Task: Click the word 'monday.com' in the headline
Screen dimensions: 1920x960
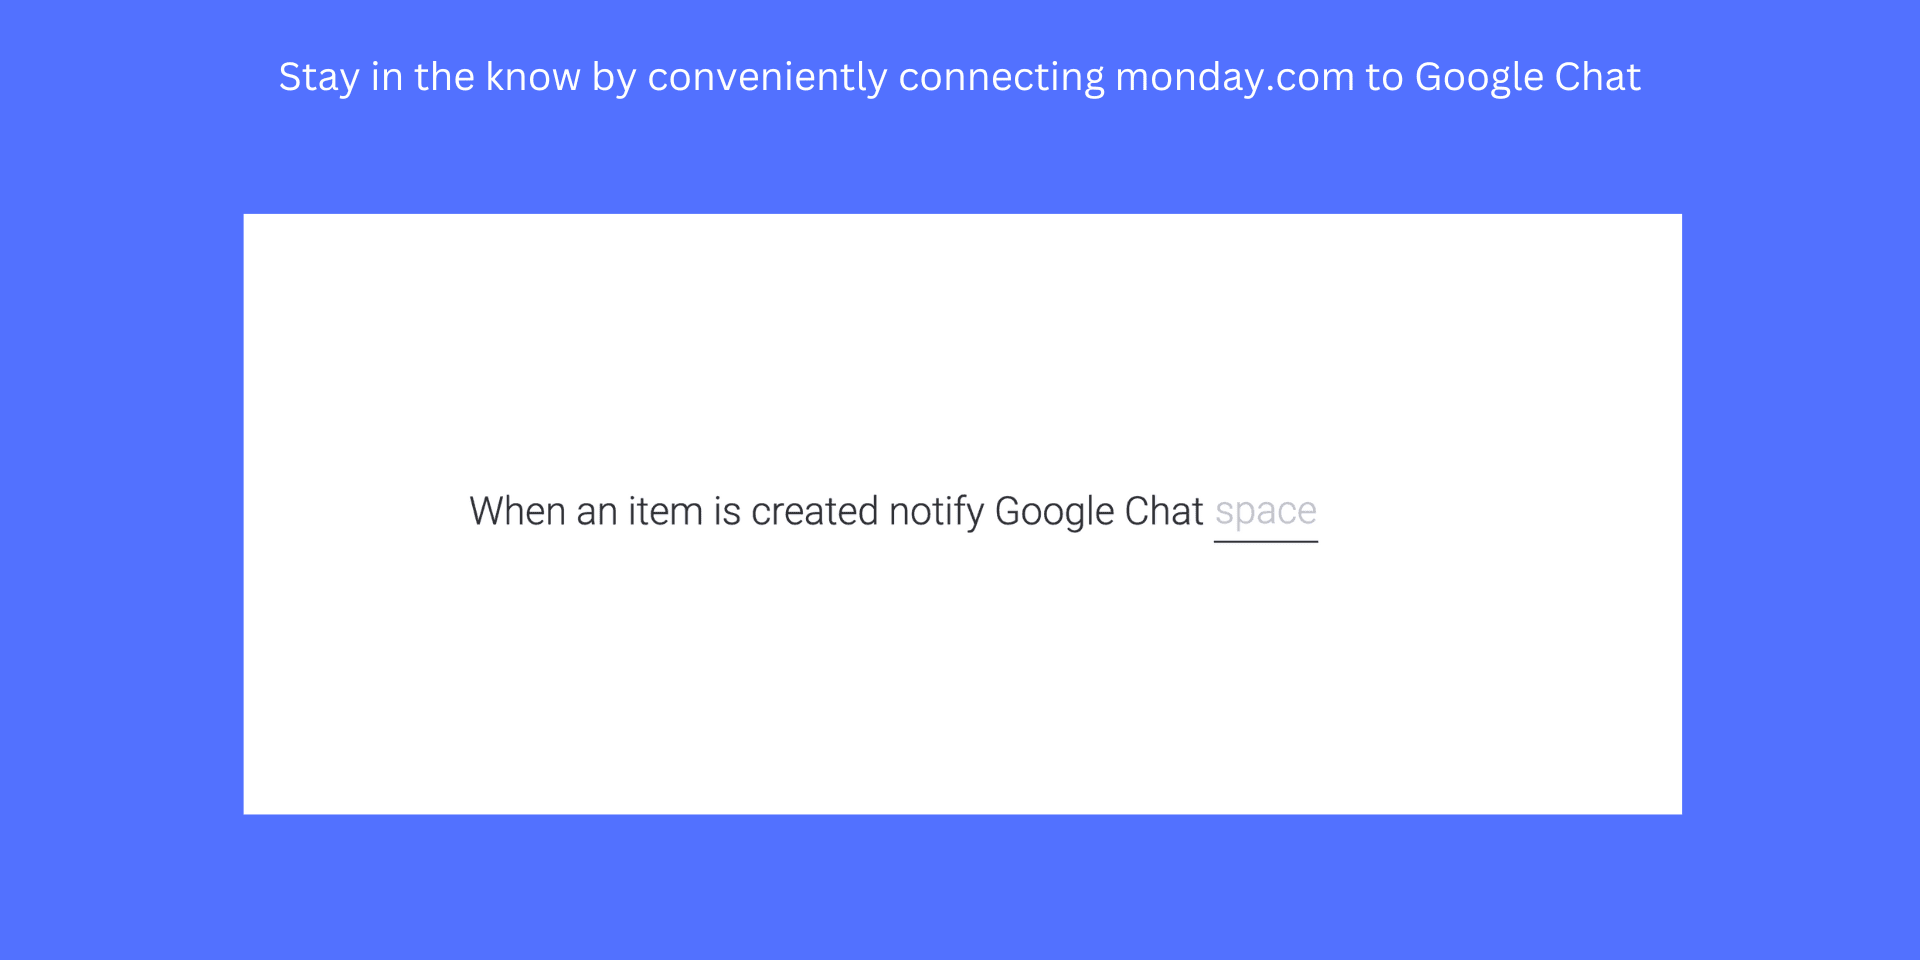Action: [x=1235, y=77]
